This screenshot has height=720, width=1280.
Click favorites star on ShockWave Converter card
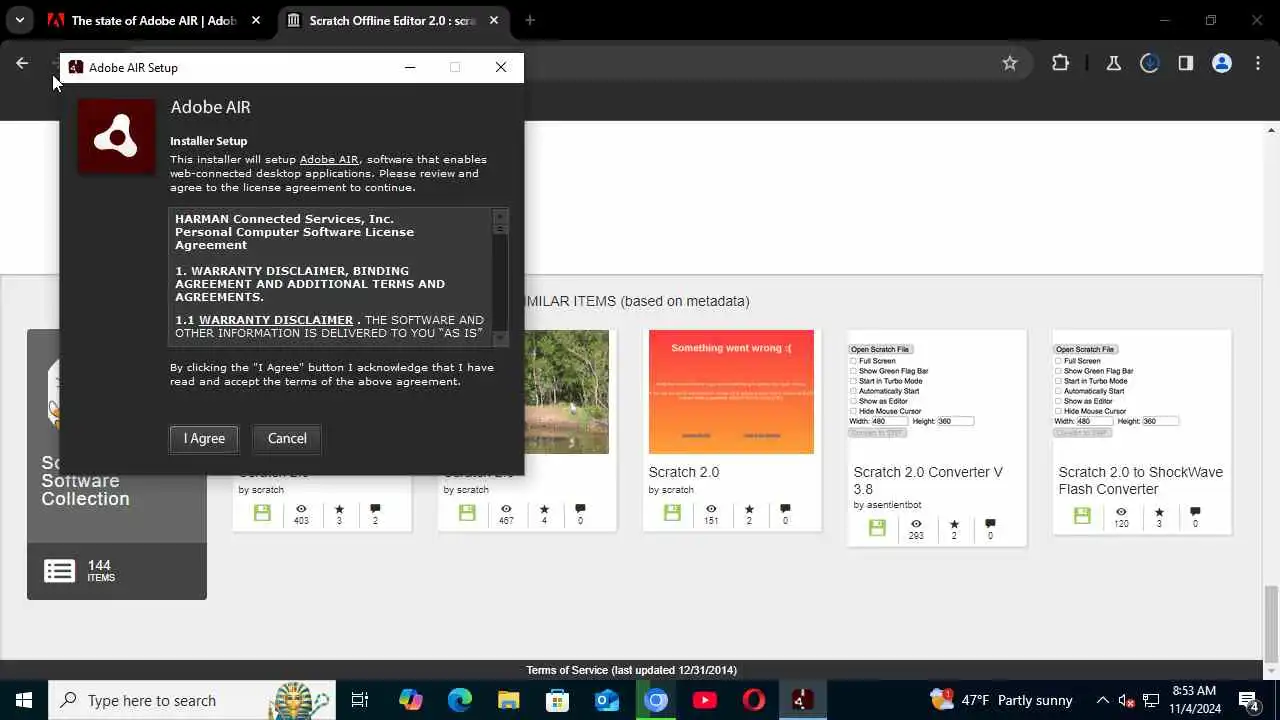1159,512
